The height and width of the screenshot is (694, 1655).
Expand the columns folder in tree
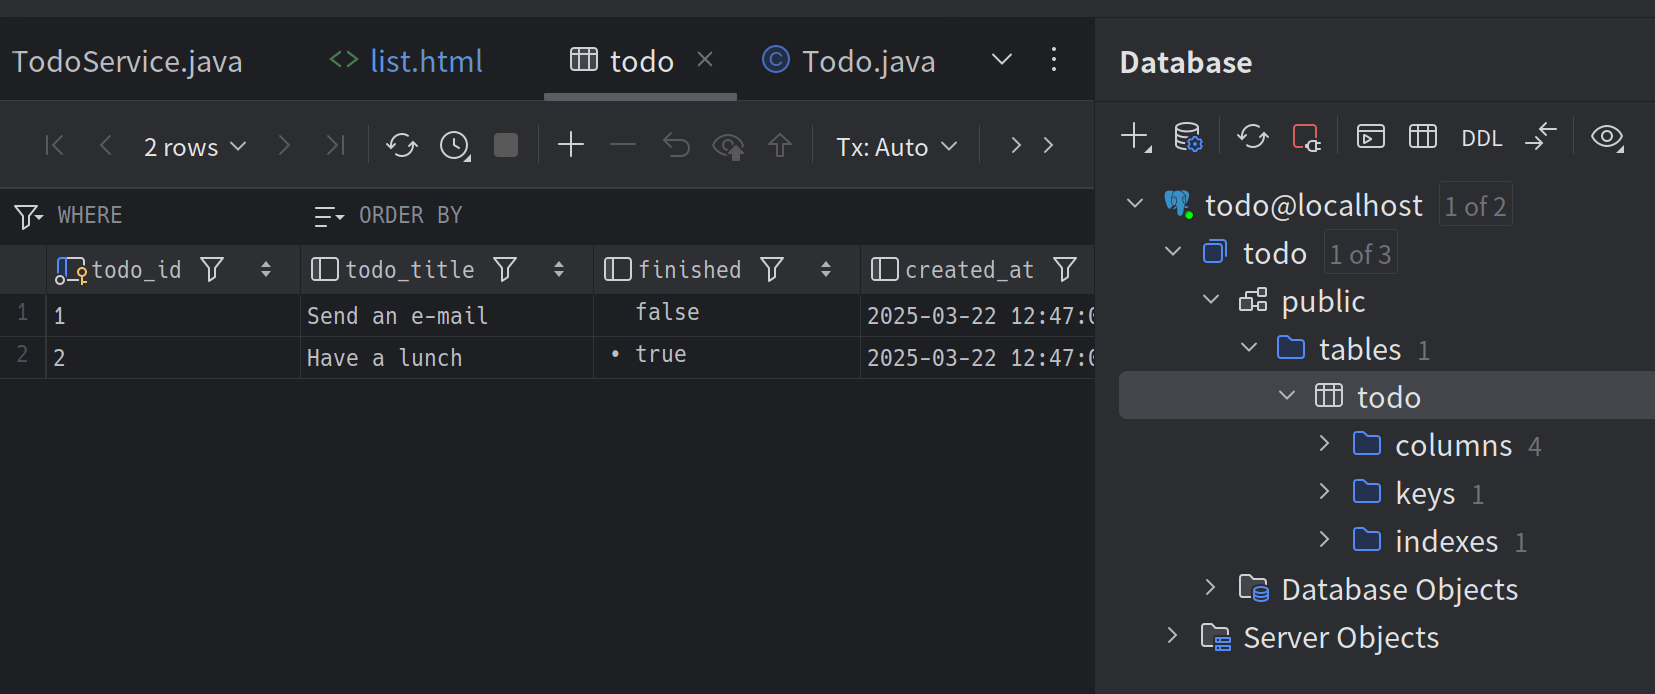coord(1325,444)
